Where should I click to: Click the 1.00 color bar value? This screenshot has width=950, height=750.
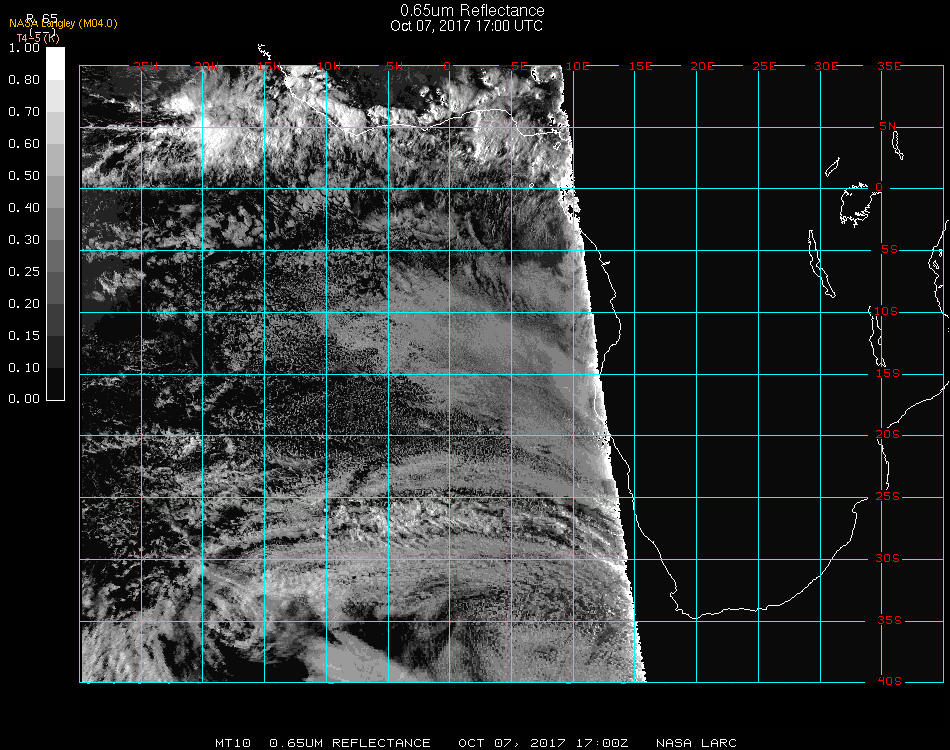[24, 48]
